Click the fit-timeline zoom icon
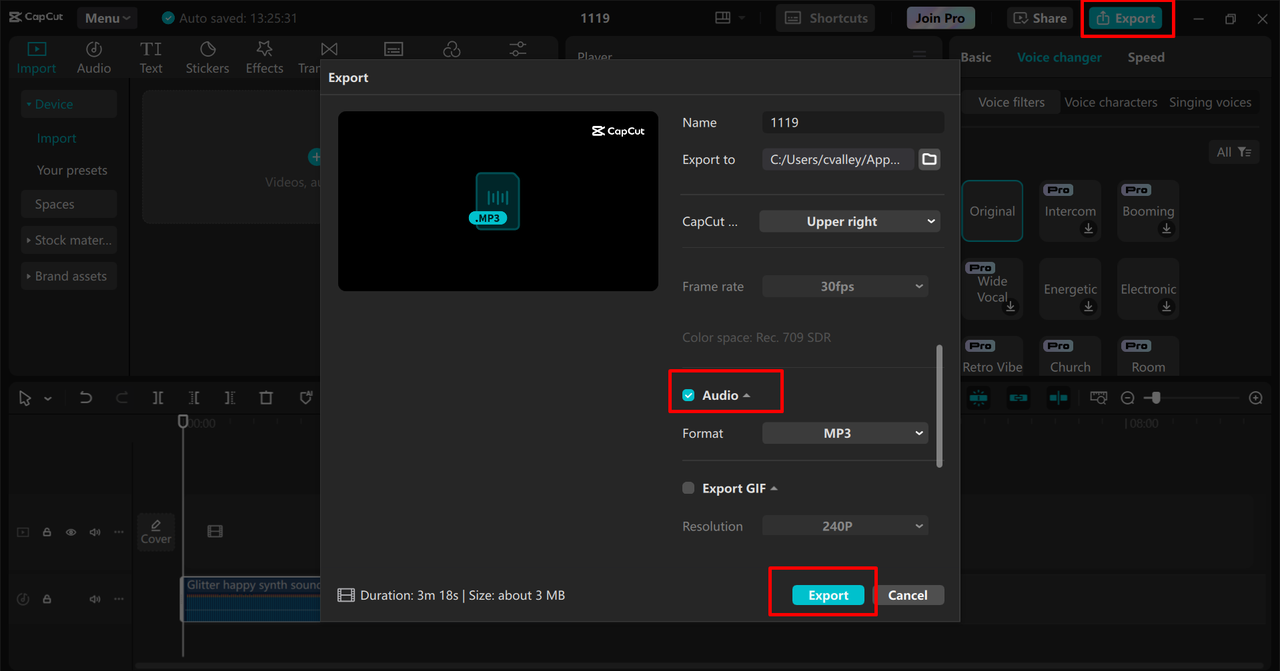 tap(1098, 398)
